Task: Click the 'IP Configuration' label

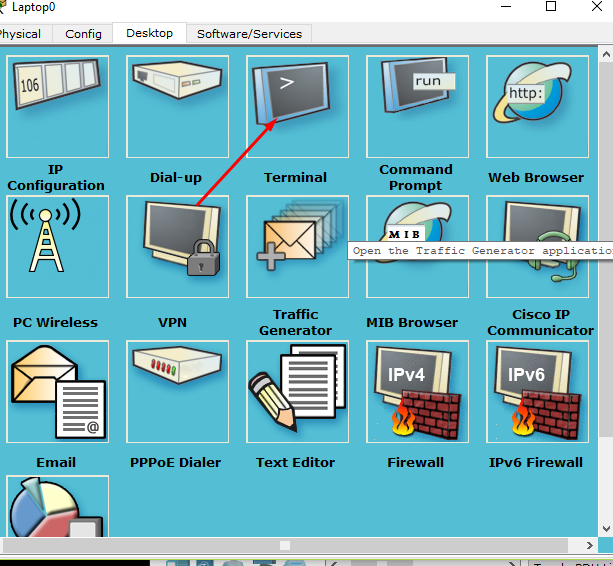Action: (x=56, y=177)
